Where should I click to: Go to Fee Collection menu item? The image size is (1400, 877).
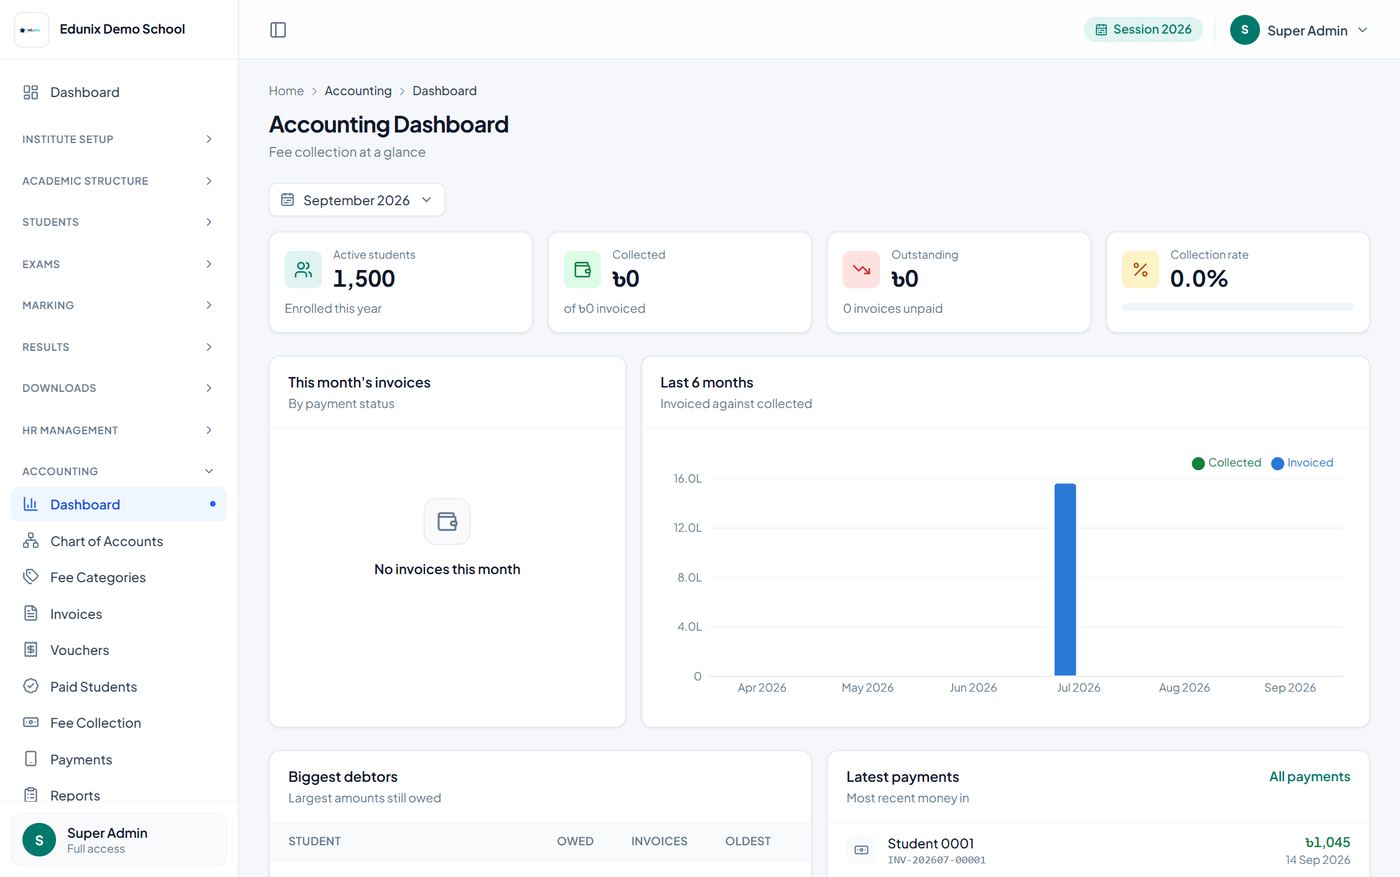pyautogui.click(x=119, y=723)
